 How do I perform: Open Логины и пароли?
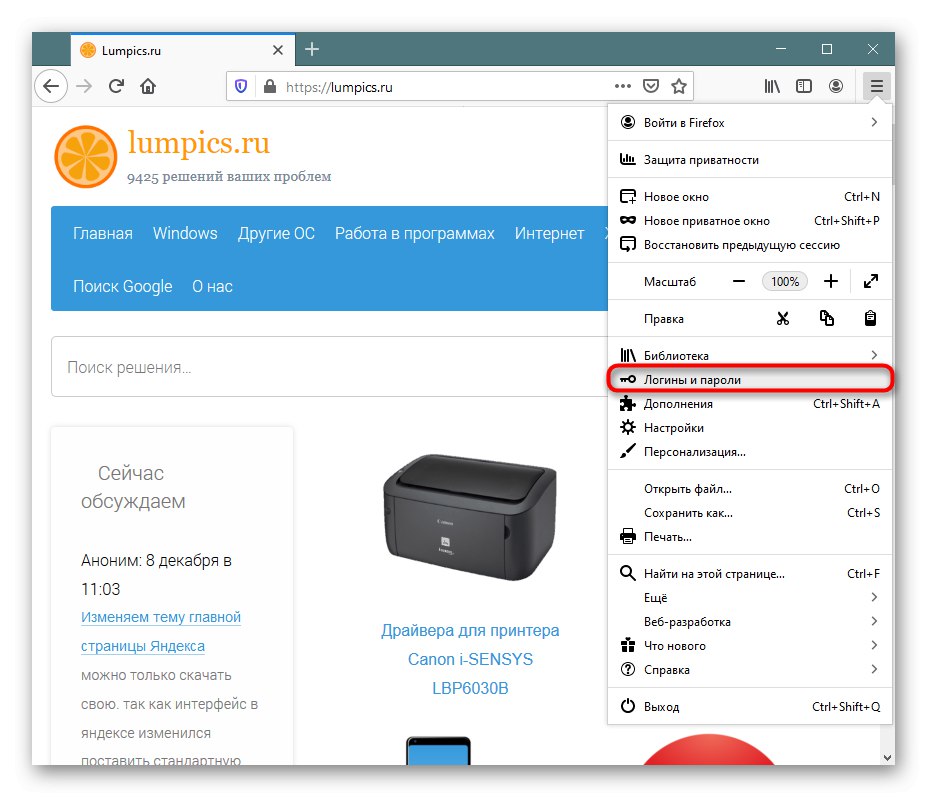pyautogui.click(x=750, y=380)
